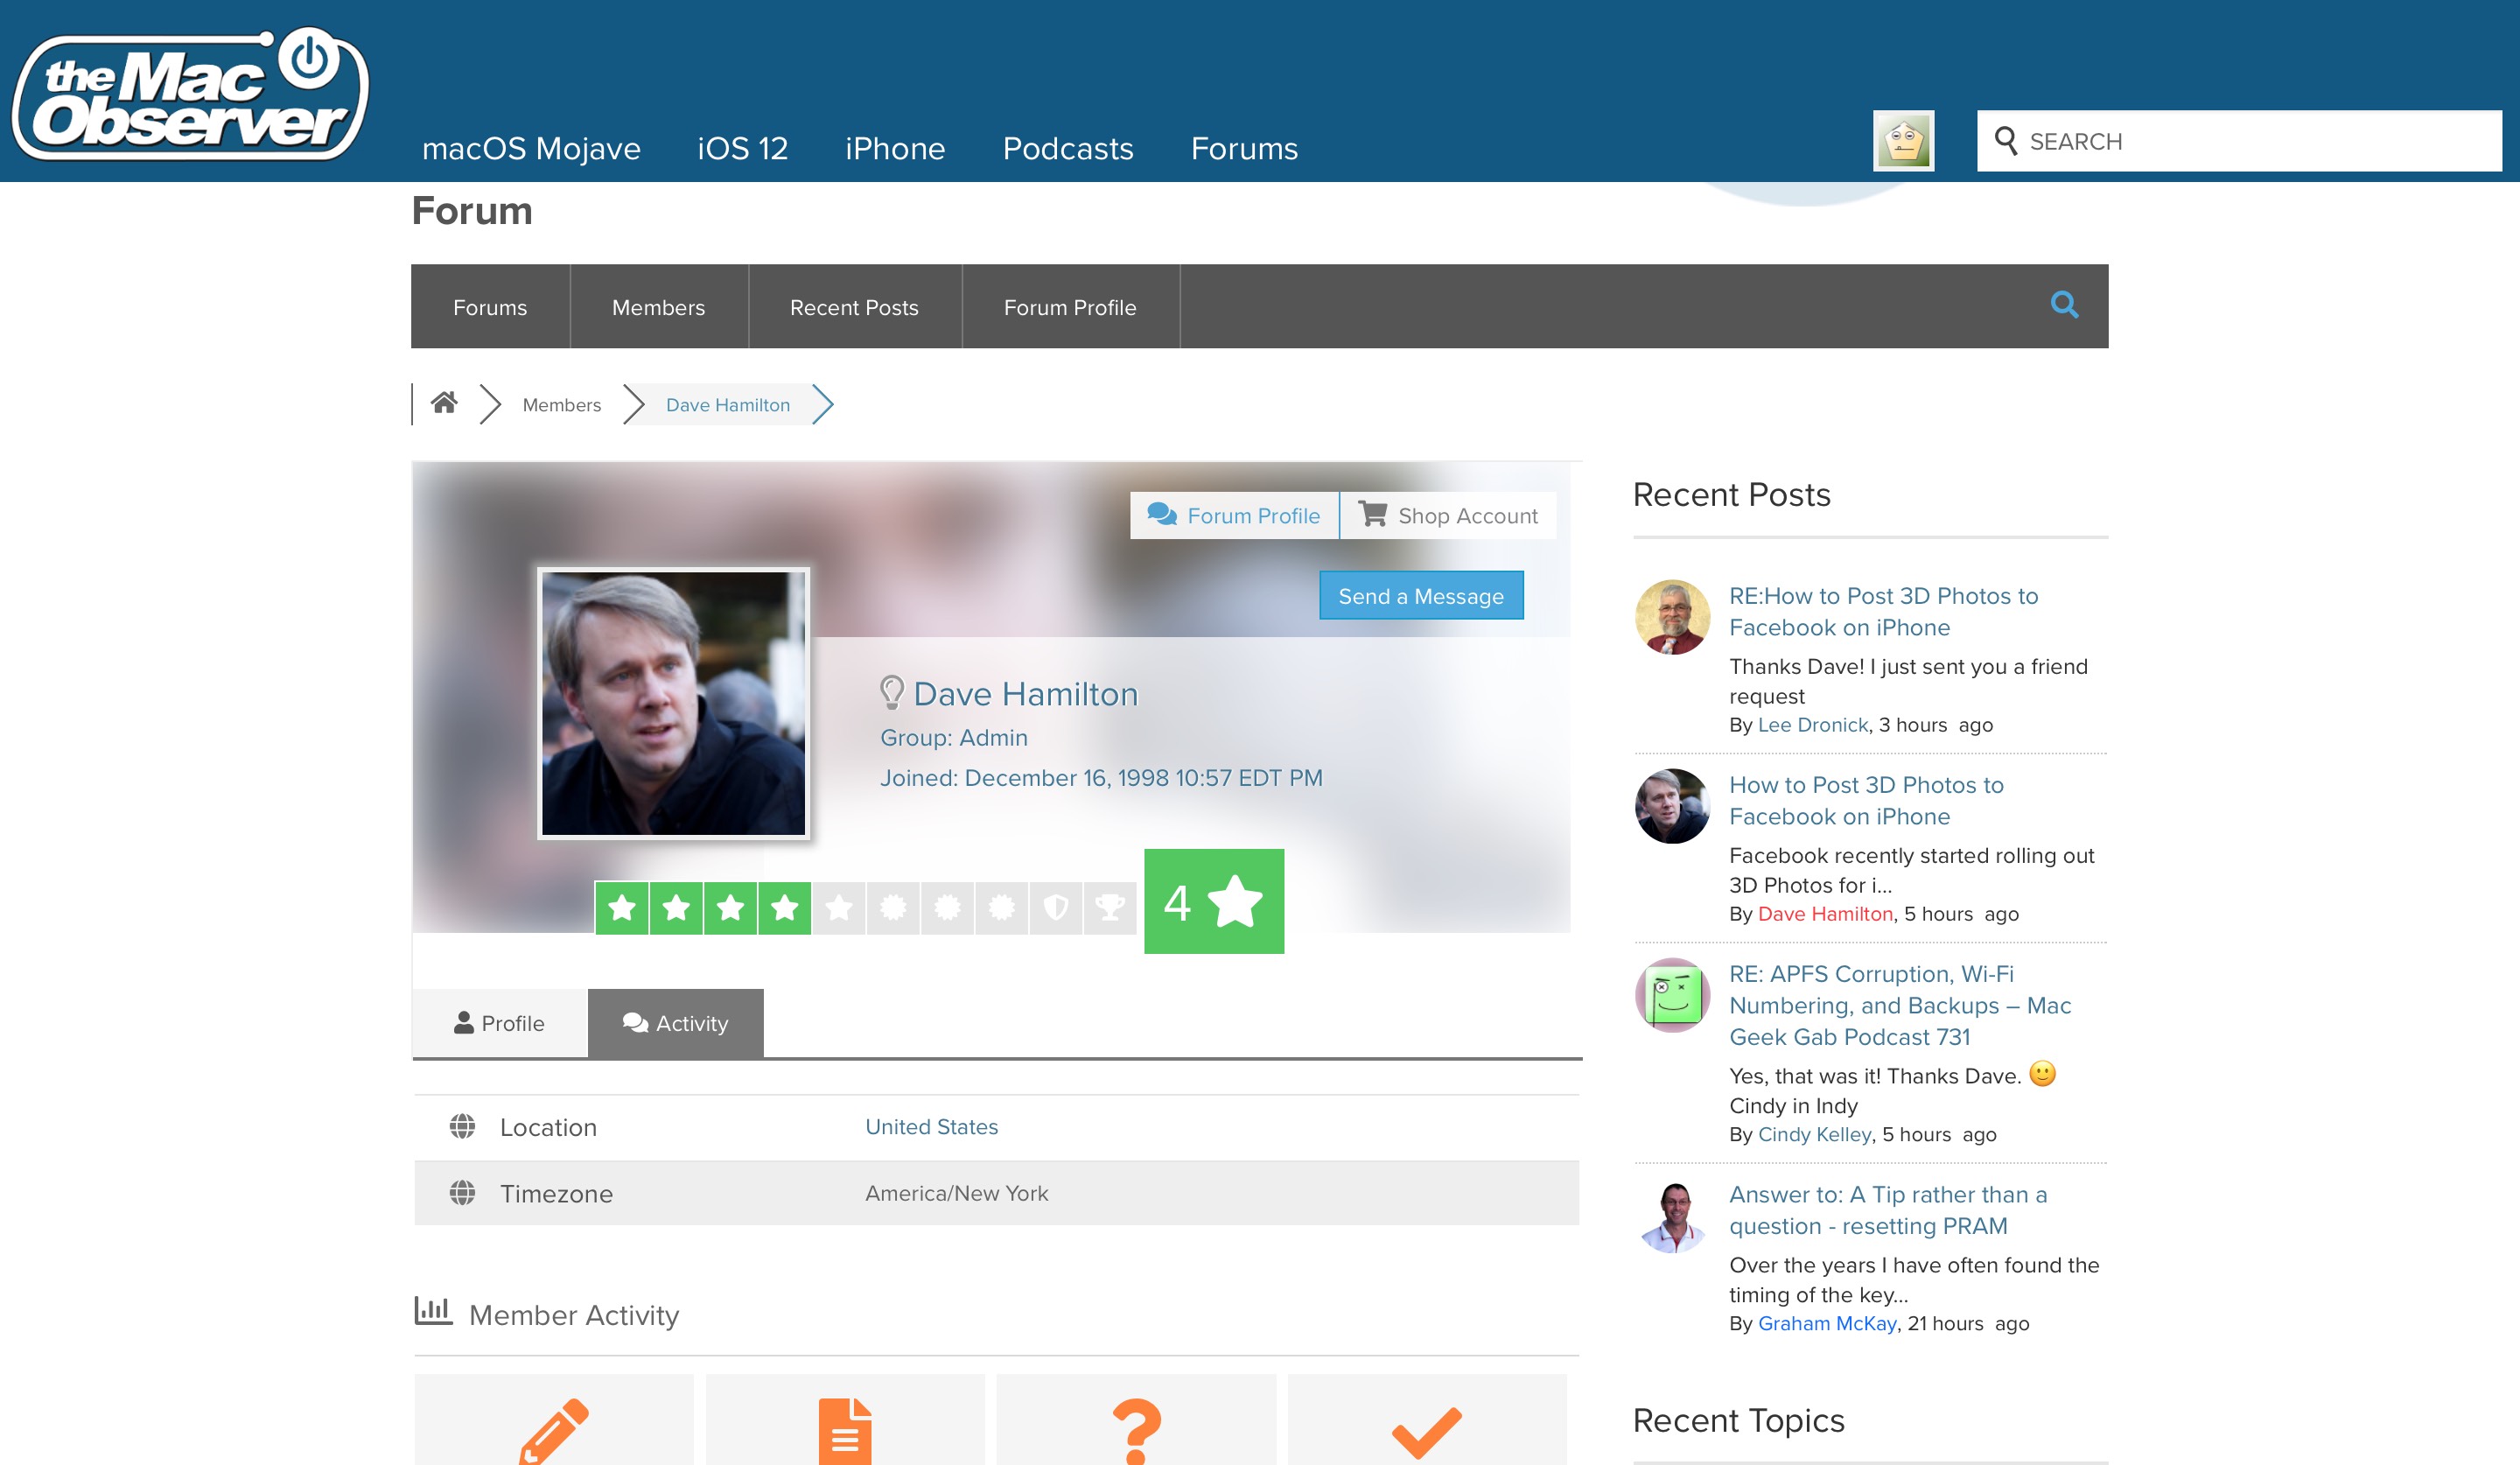Click the grey trophy rating badge
The height and width of the screenshot is (1465, 2520).
pos(1110,908)
